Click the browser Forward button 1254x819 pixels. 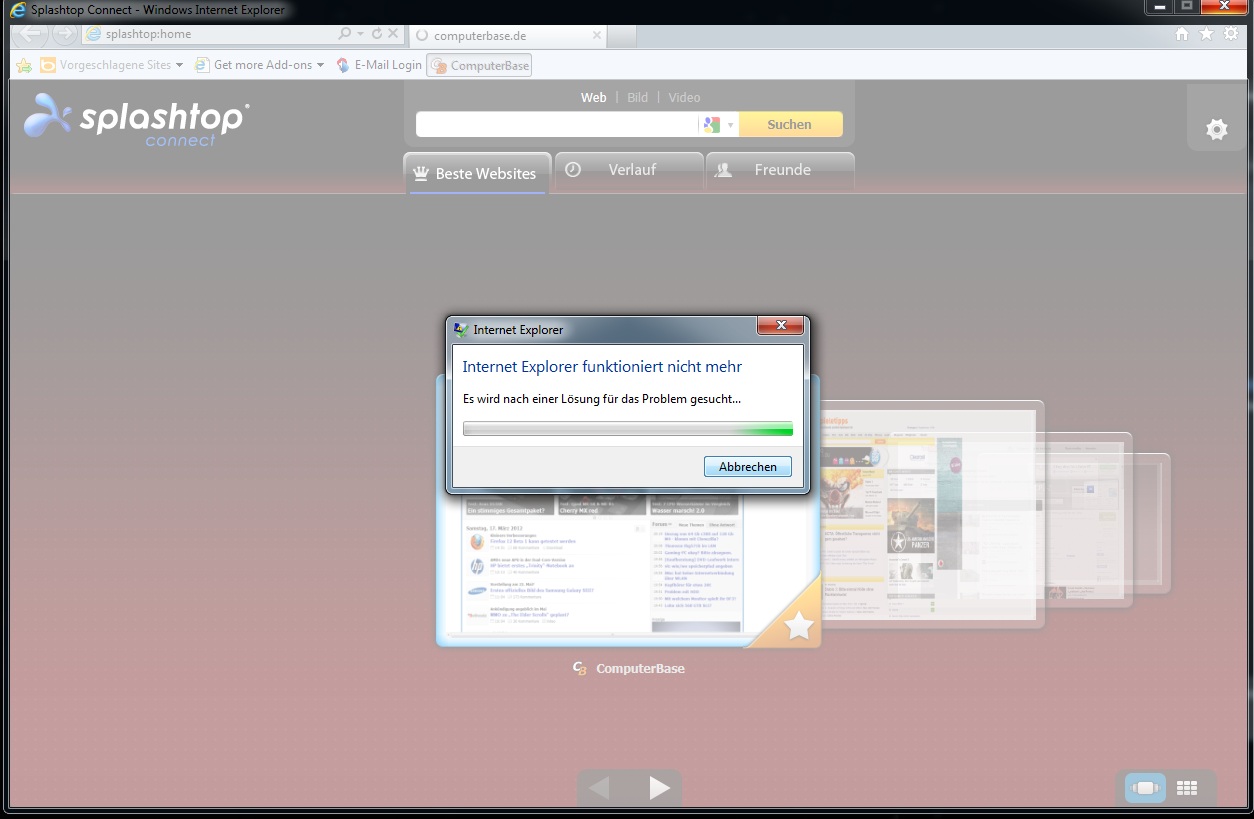(64, 34)
